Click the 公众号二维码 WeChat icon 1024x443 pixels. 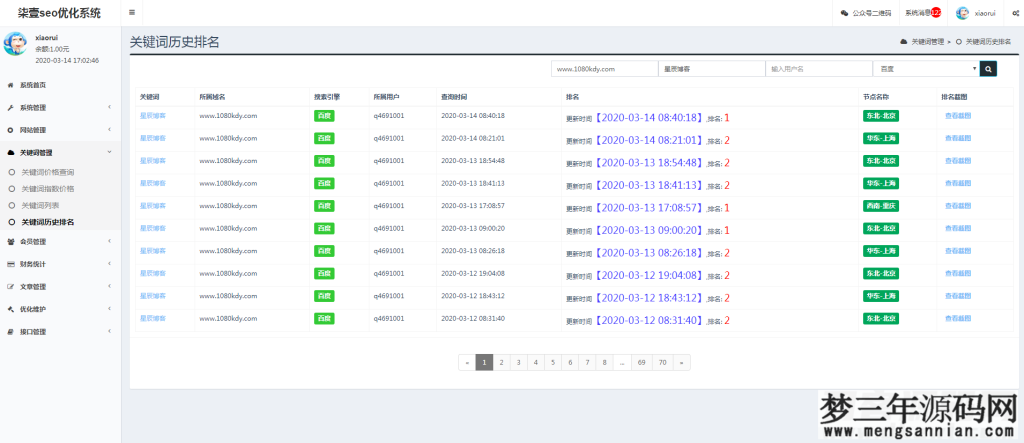click(x=845, y=13)
